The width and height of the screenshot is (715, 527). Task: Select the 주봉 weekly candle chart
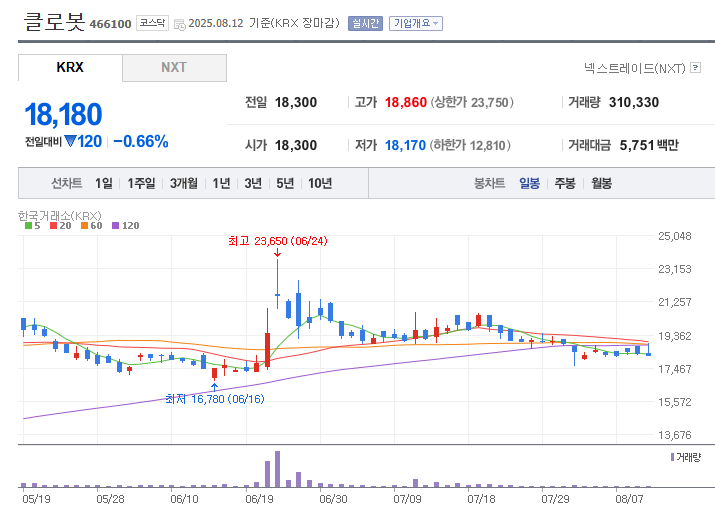(x=565, y=183)
